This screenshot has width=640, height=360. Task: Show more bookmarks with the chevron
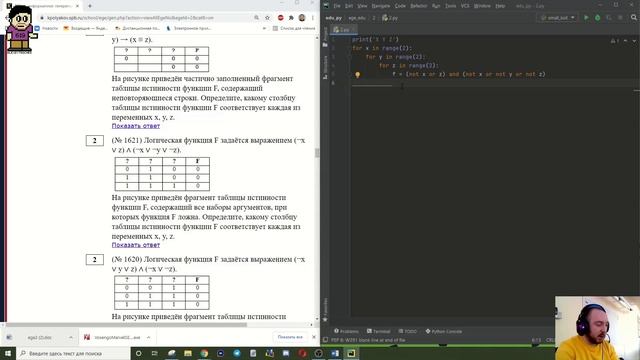tap(264, 29)
